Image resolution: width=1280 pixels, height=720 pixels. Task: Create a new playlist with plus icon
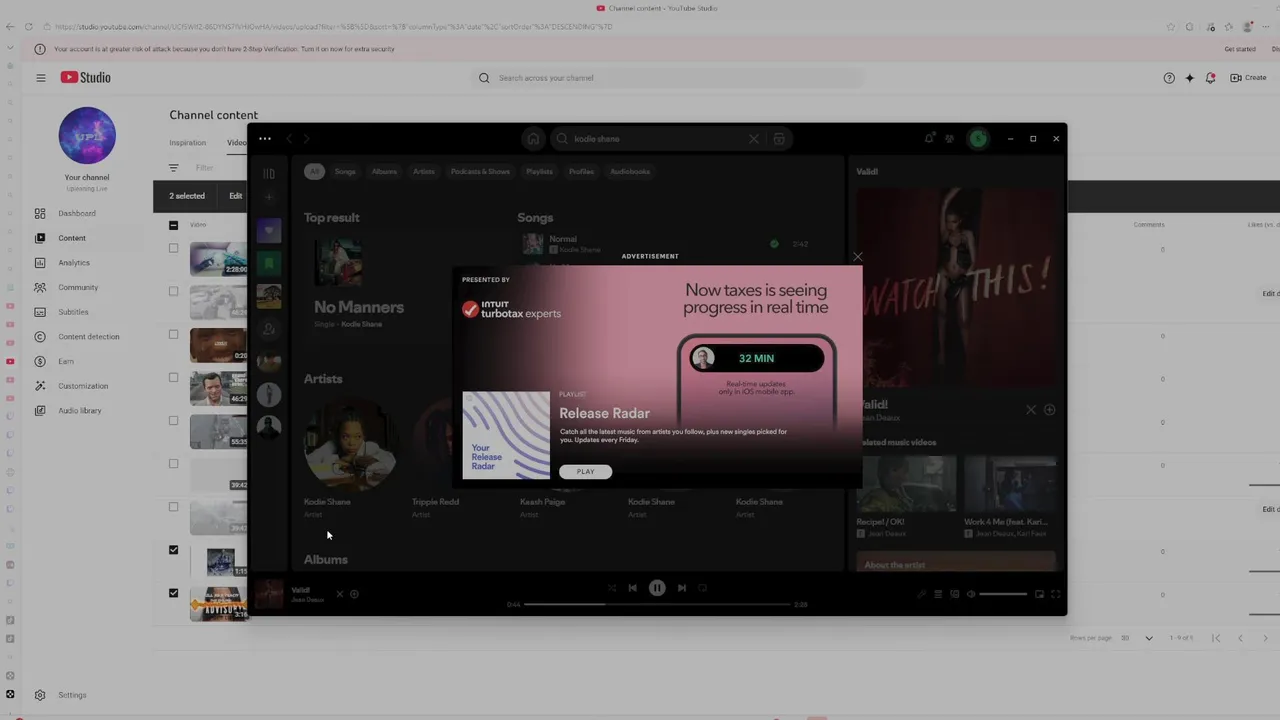click(x=268, y=198)
